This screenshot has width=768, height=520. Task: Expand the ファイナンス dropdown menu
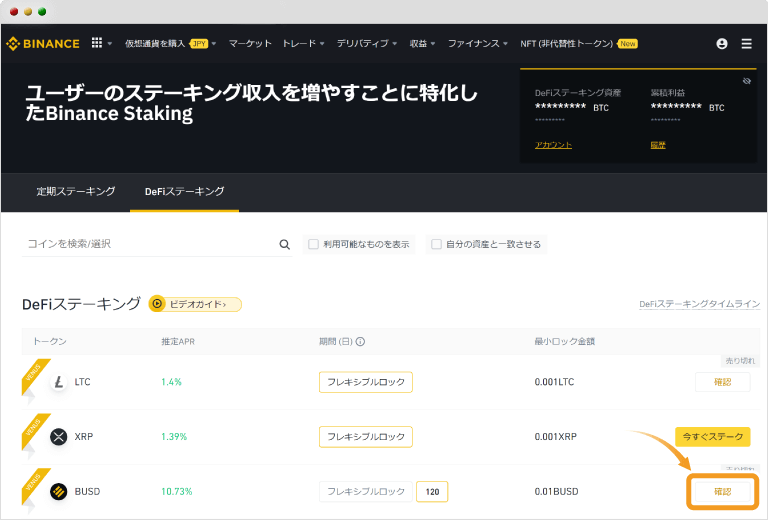[x=505, y=44]
